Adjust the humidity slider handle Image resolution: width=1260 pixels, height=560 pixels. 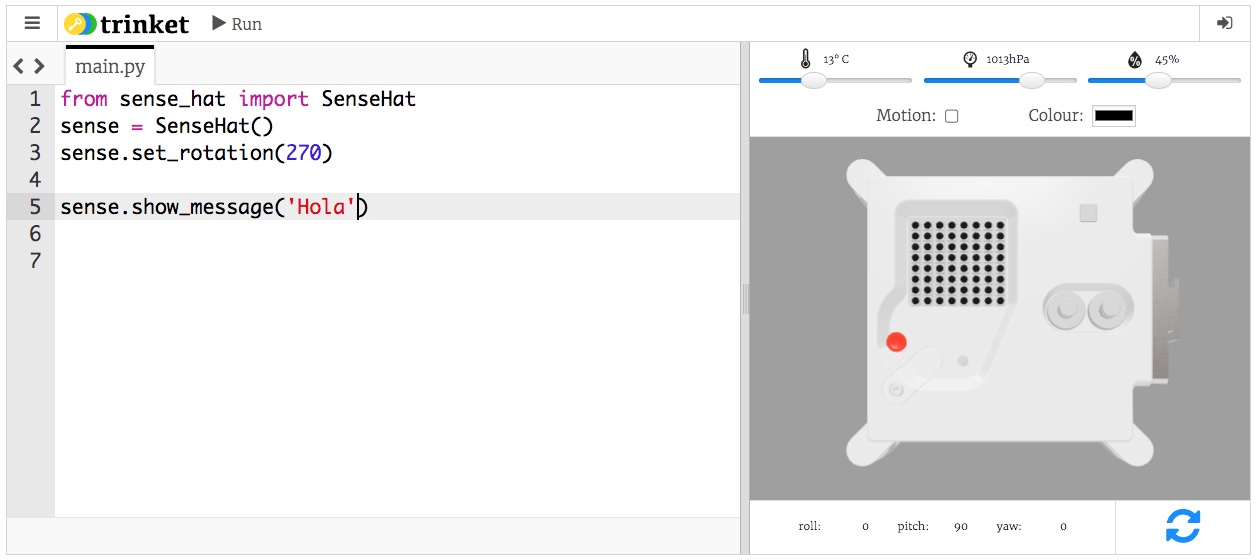[x=1158, y=80]
